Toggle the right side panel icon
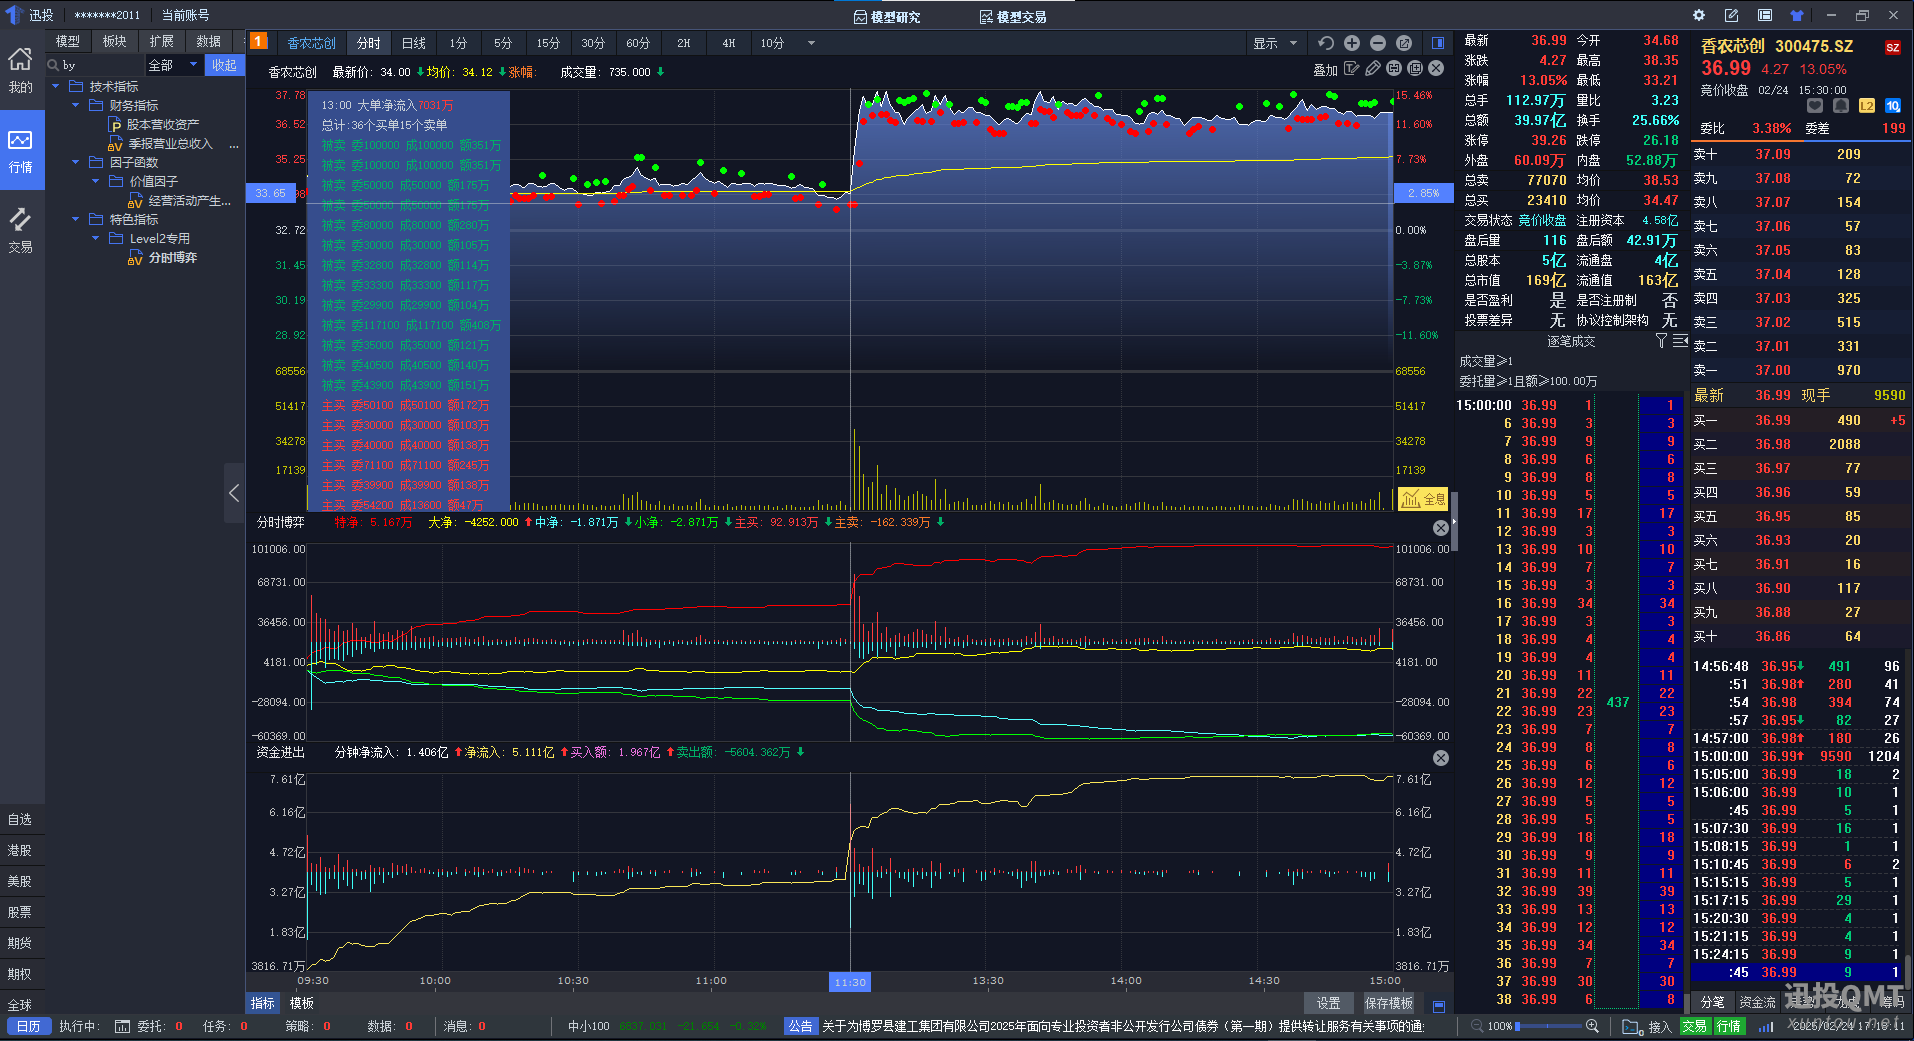Image resolution: width=1914 pixels, height=1041 pixels. (x=1438, y=43)
